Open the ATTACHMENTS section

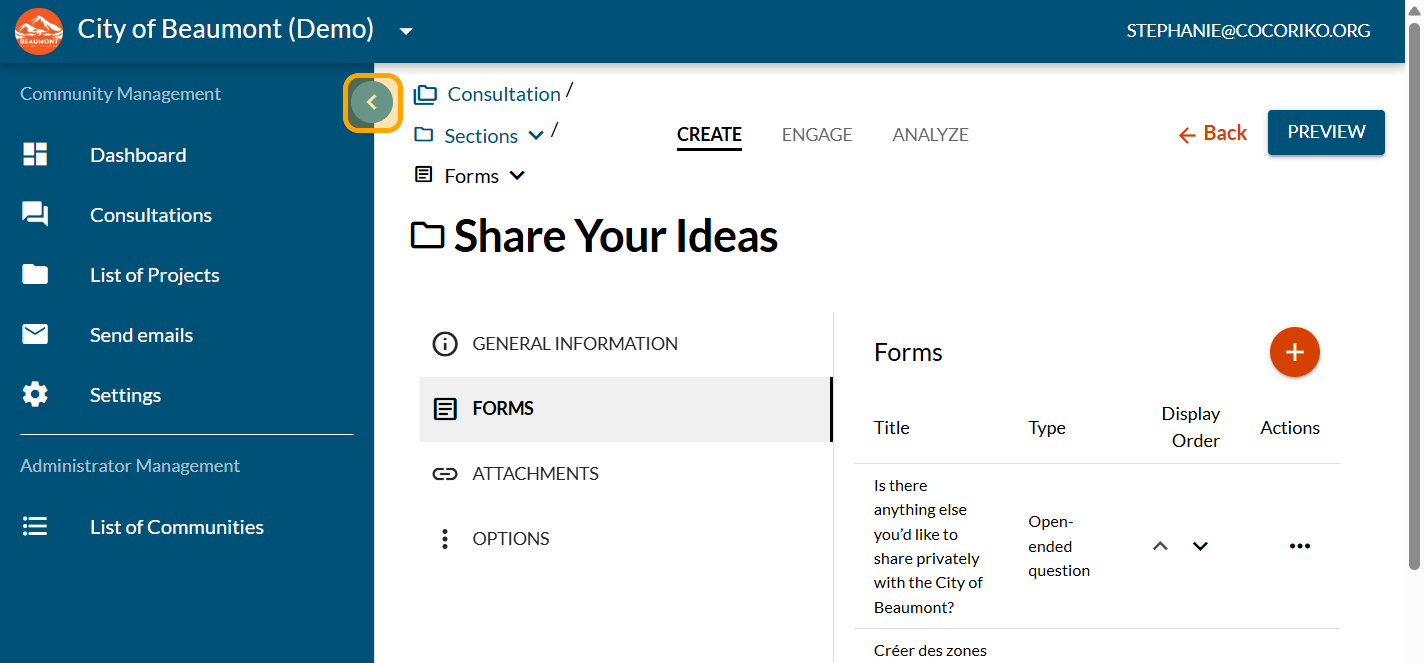535,474
